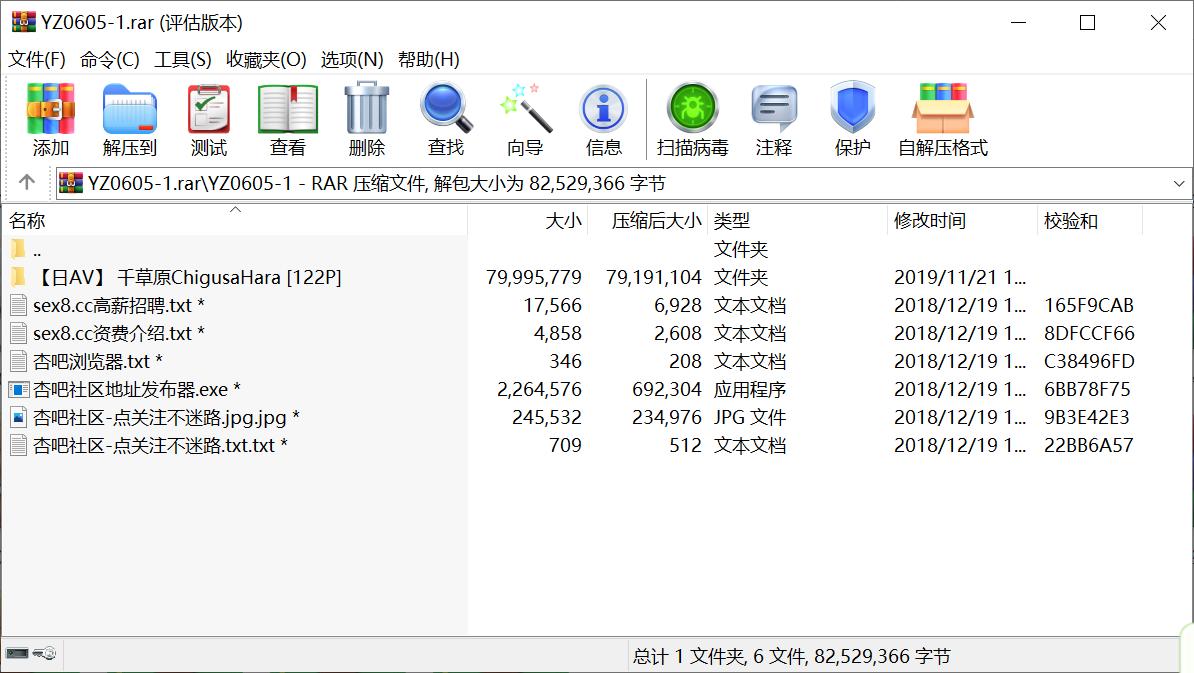Screen dimensions: 1194x673
Task: Click the 杏吧社区地址发布器.exe file icon
Action: pyautogui.click(x=18, y=389)
